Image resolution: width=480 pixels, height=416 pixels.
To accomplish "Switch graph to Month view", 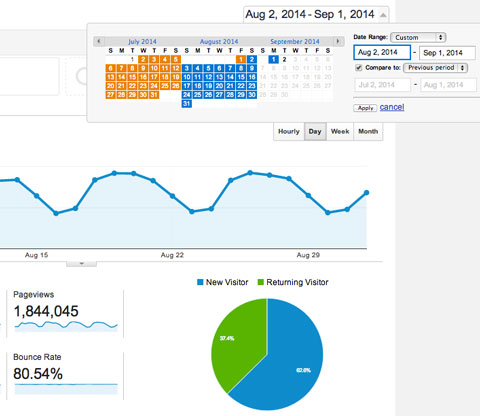I will (368, 131).
